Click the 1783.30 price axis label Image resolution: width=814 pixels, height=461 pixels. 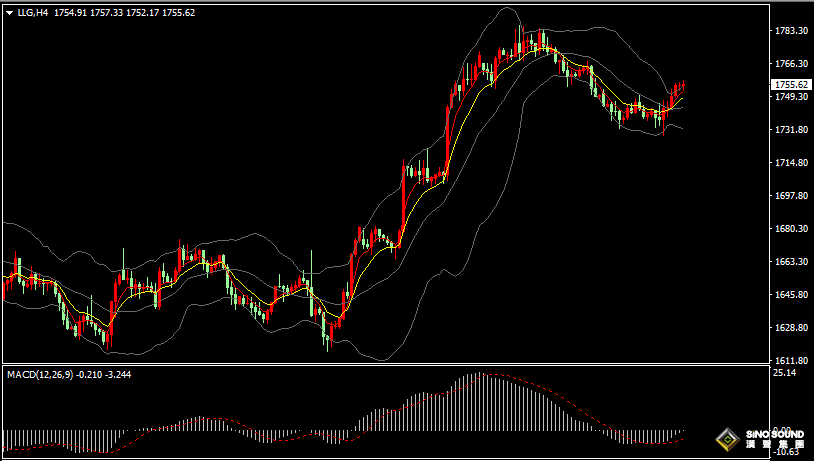(x=791, y=32)
